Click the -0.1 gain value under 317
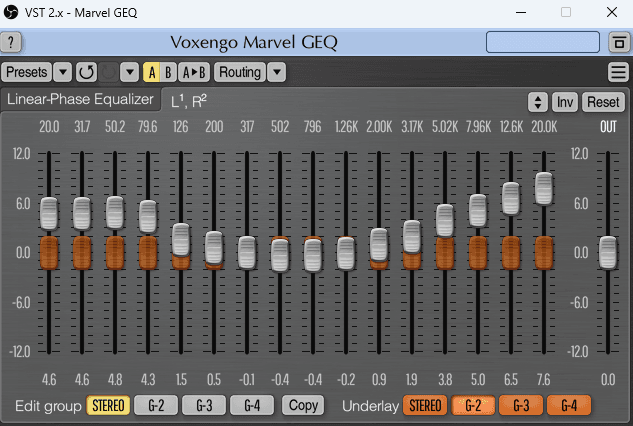Screen dimensions: 633x426 [247, 380]
